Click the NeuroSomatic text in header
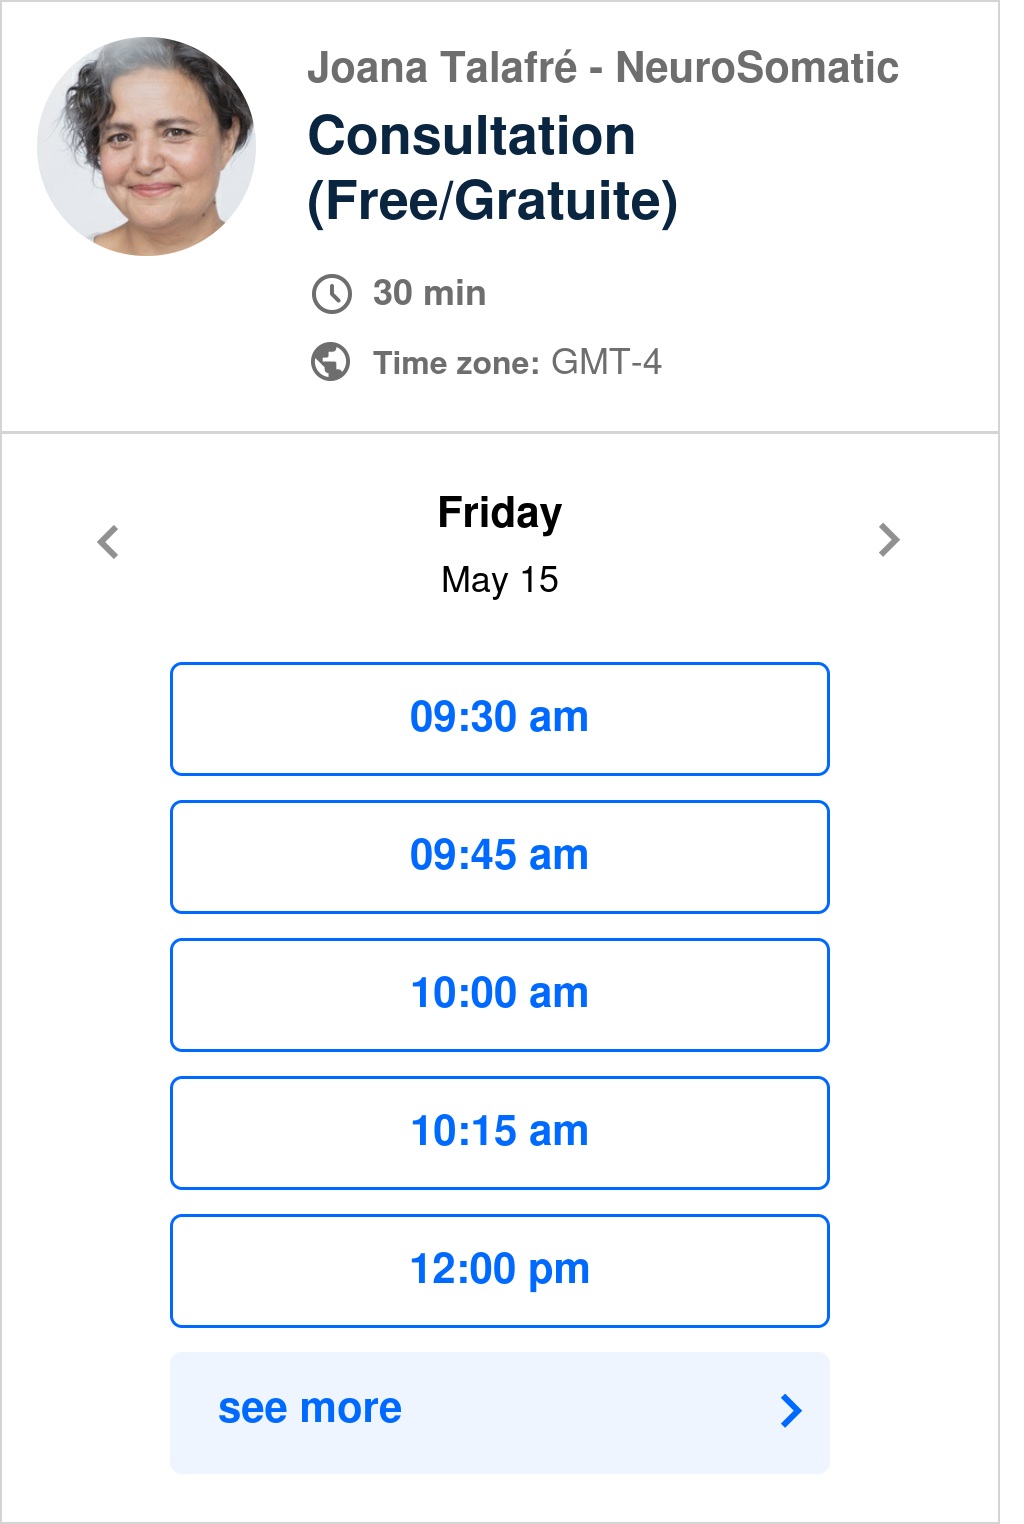The image size is (1024, 1524). coord(757,68)
